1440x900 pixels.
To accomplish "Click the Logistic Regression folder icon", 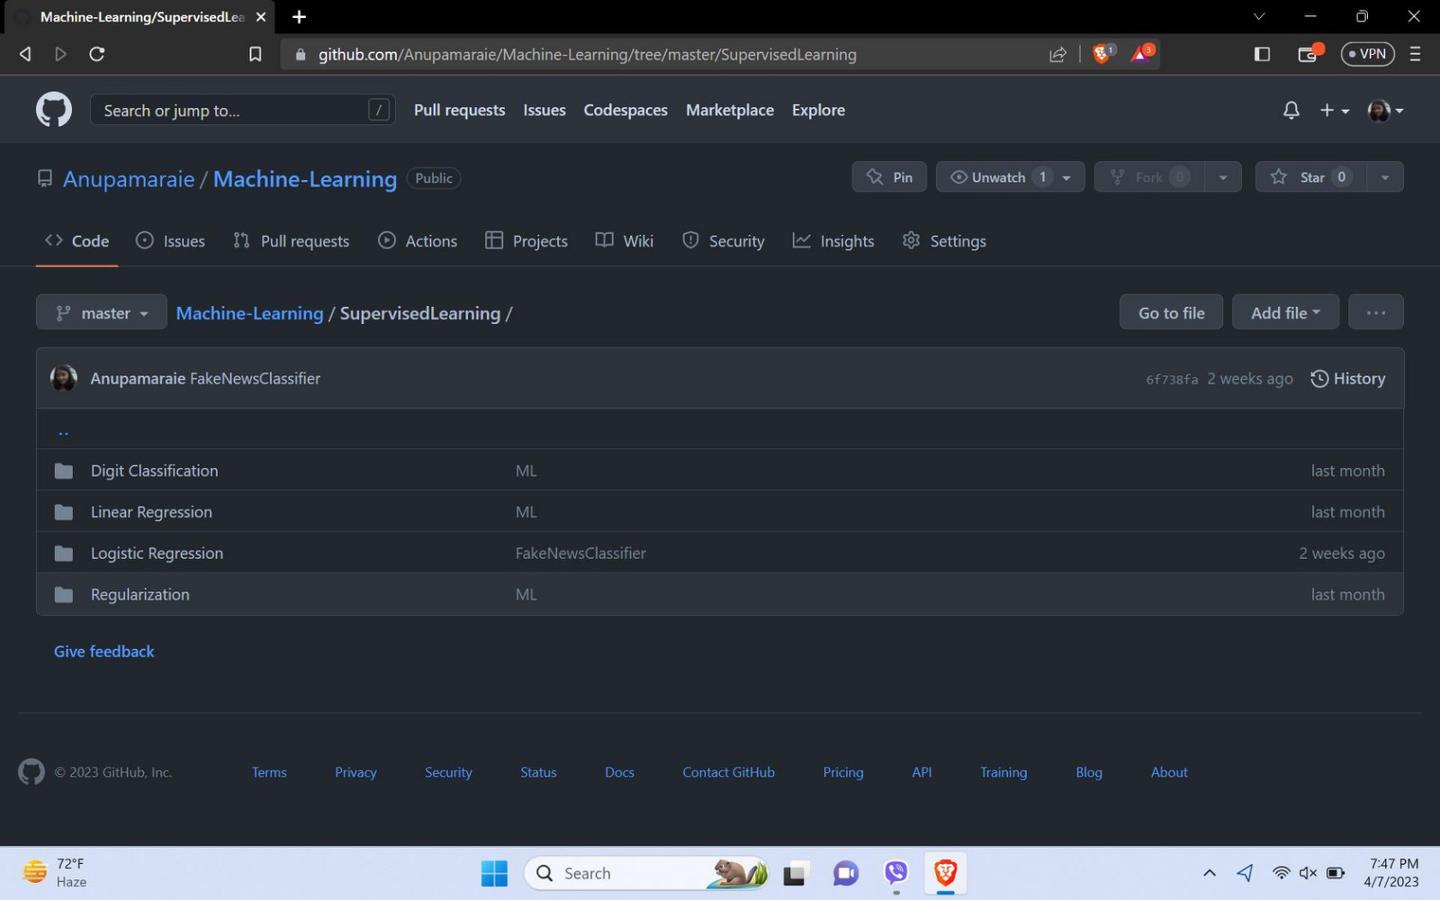I will click(x=64, y=553).
